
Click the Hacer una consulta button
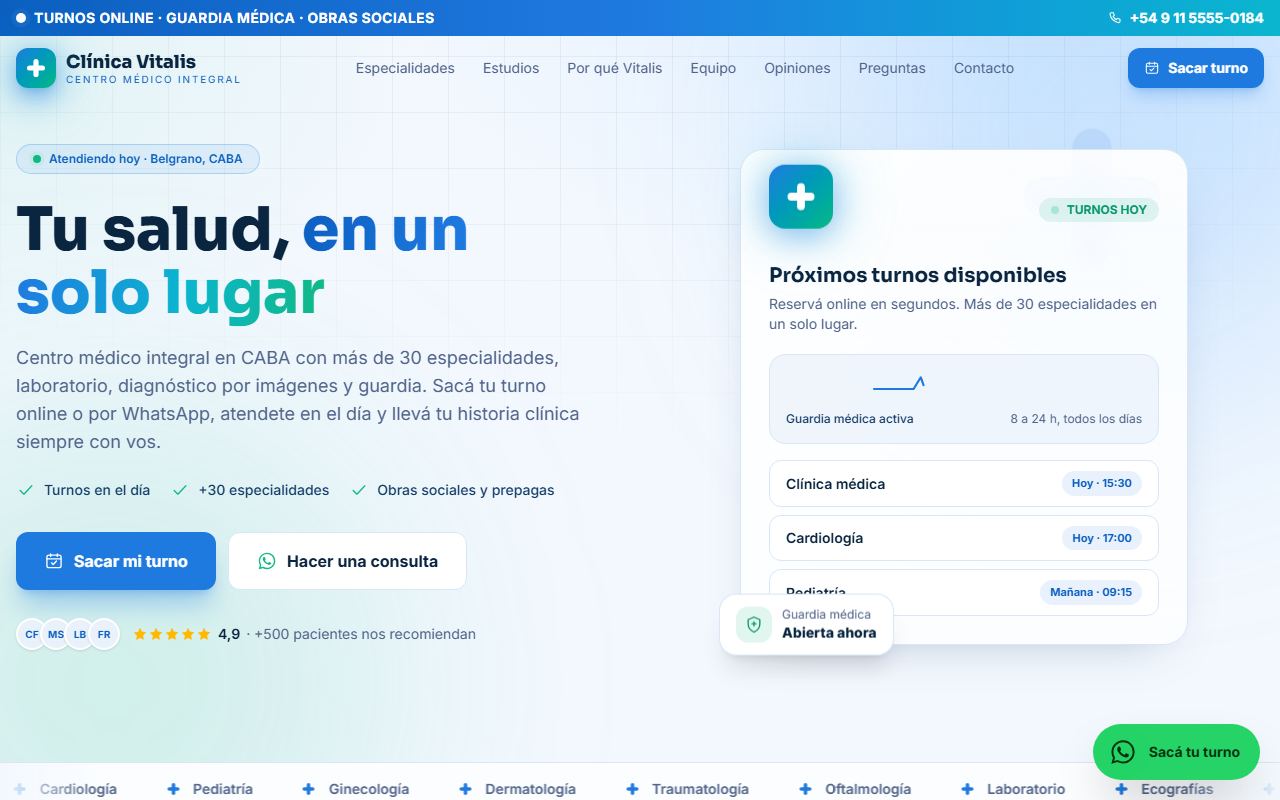347,561
